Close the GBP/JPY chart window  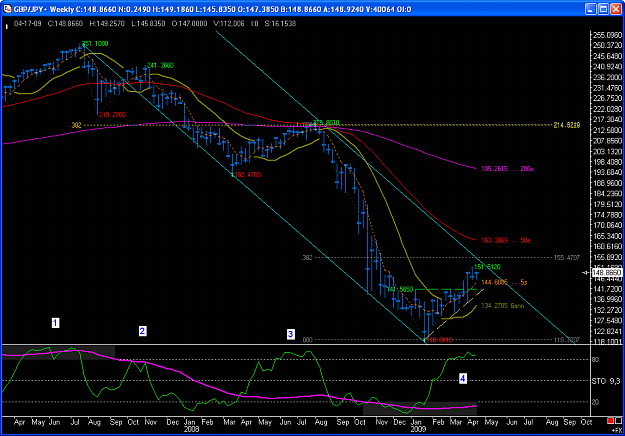click(616, 9)
